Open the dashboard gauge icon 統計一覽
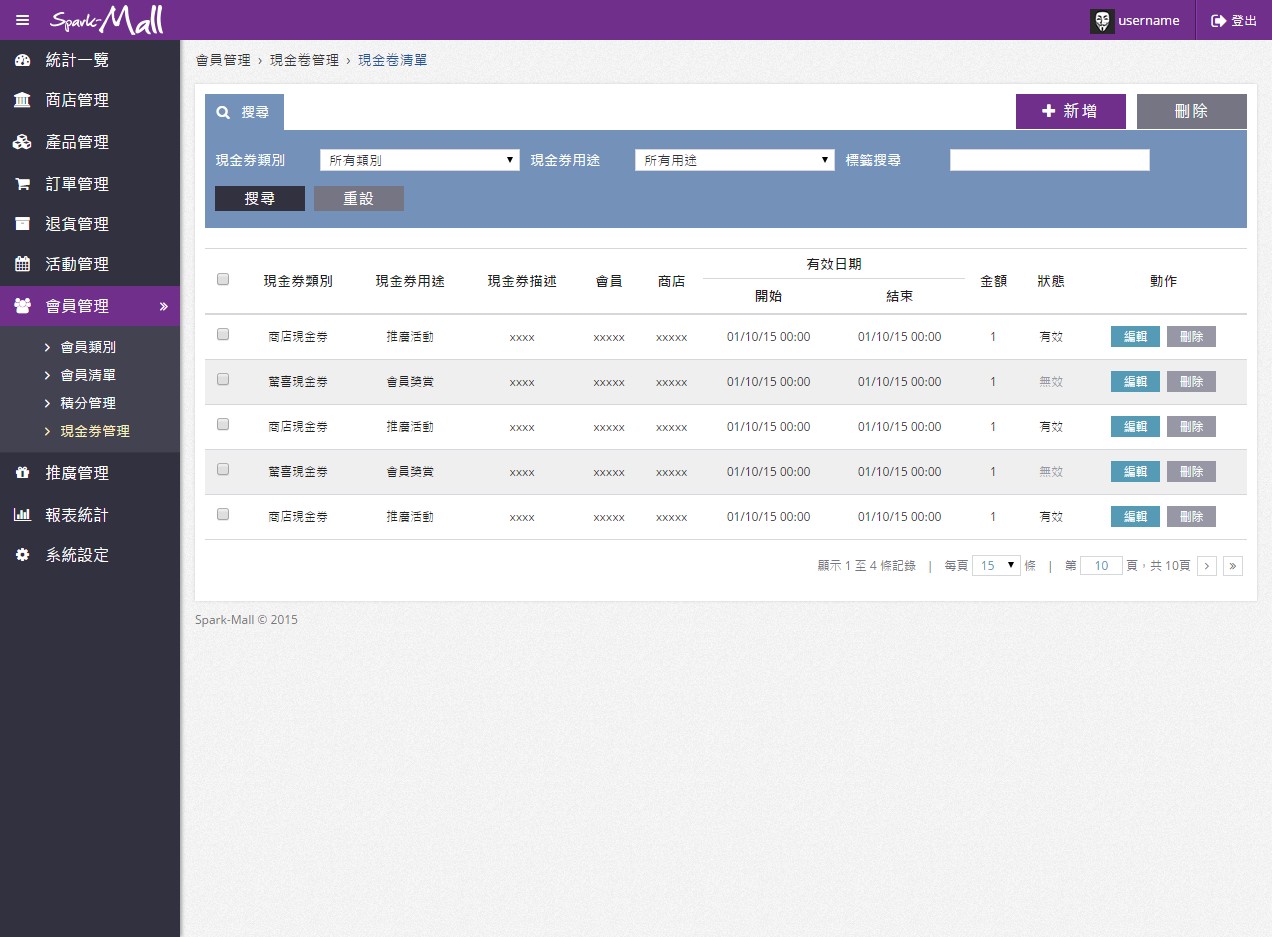The image size is (1272, 937). (x=22, y=60)
